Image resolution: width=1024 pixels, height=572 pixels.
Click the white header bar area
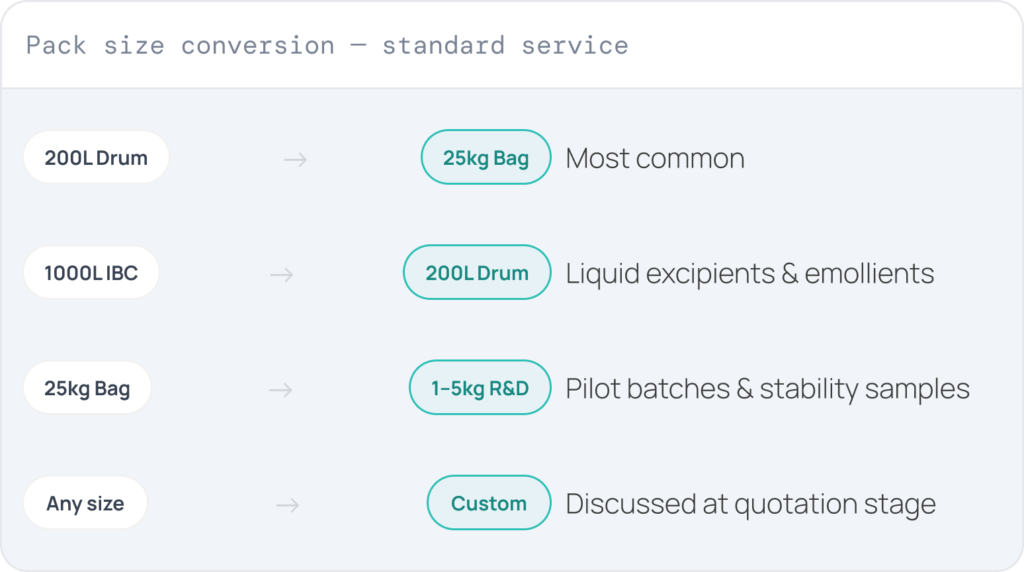coord(512,44)
